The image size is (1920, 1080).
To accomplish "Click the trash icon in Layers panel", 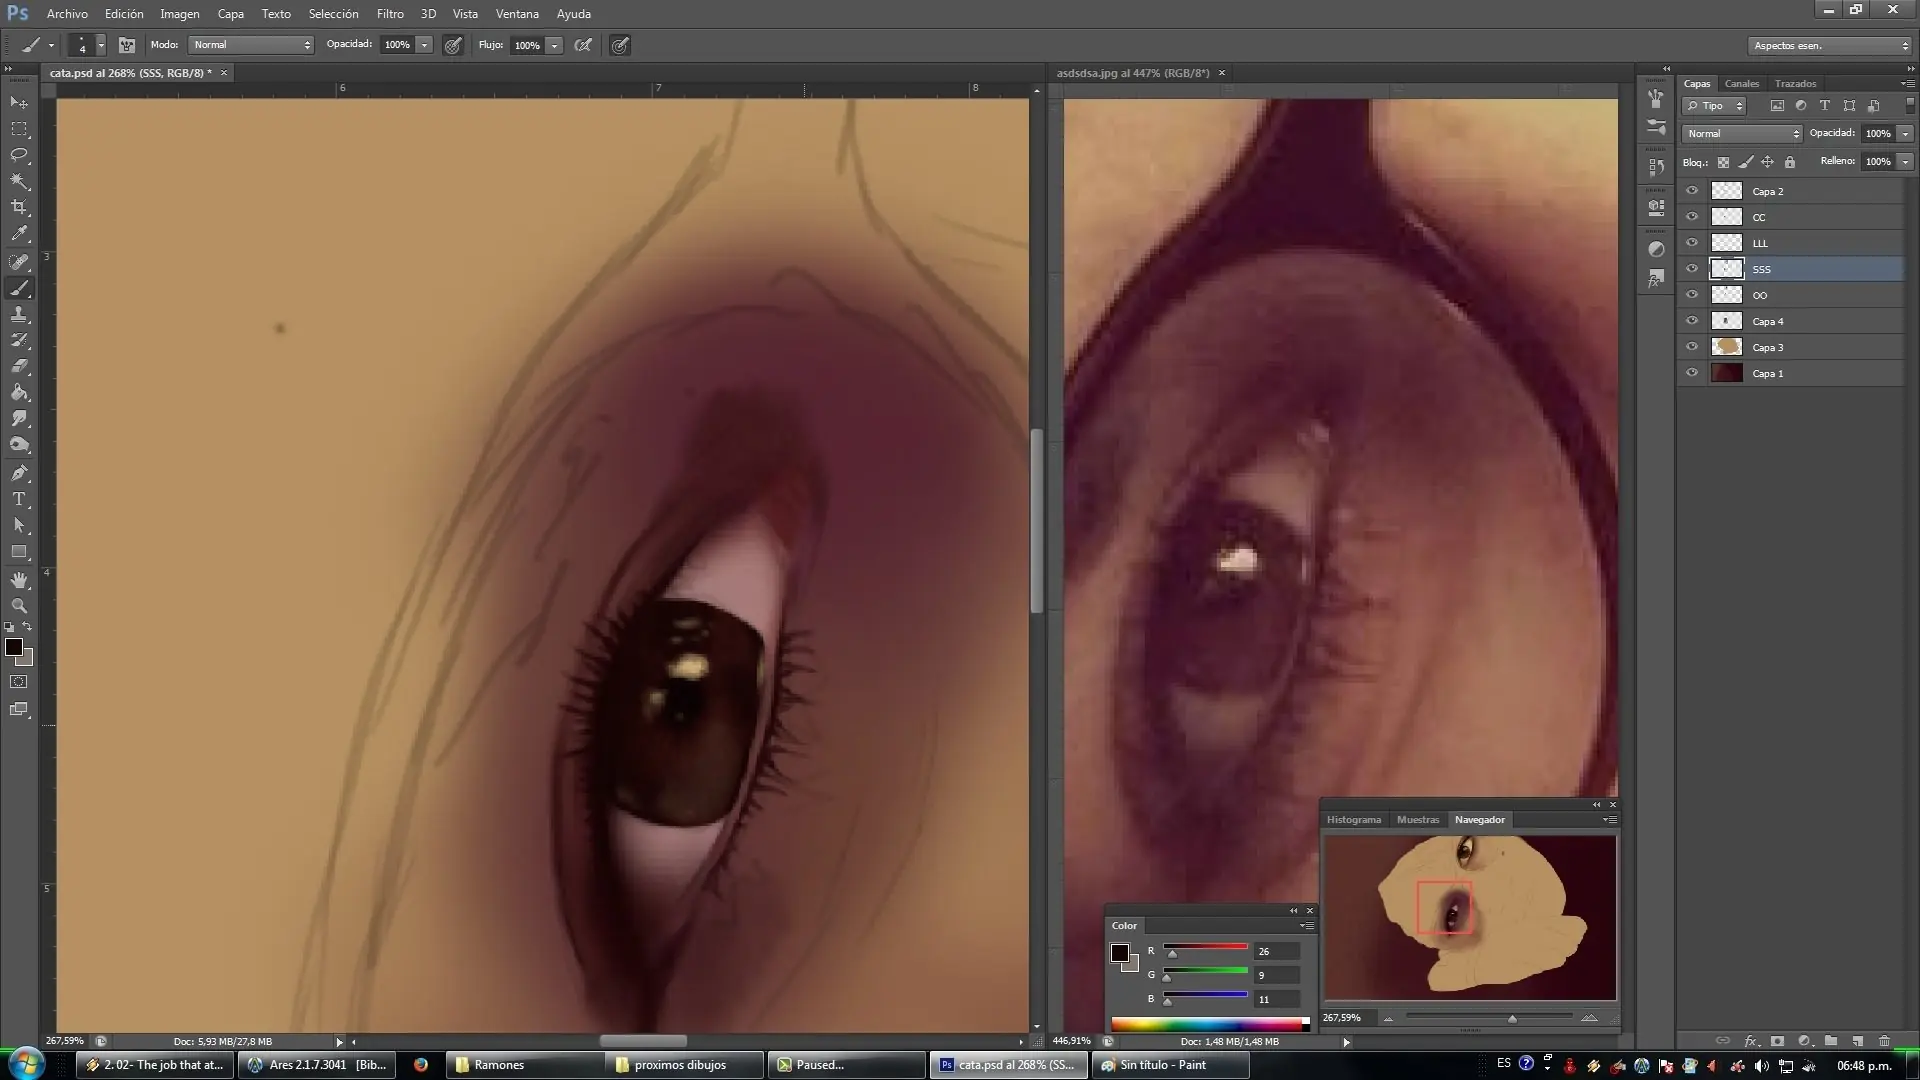I will coord(1885,1041).
